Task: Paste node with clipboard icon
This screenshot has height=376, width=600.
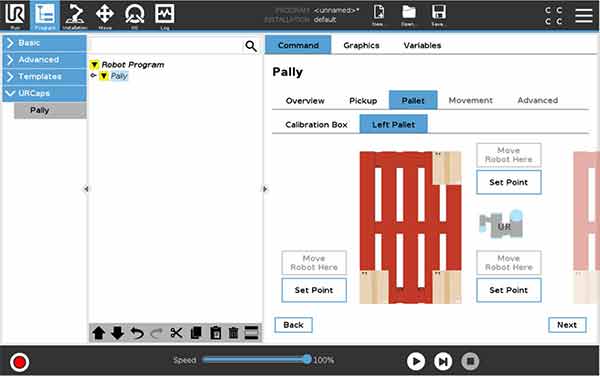Action: pos(215,333)
